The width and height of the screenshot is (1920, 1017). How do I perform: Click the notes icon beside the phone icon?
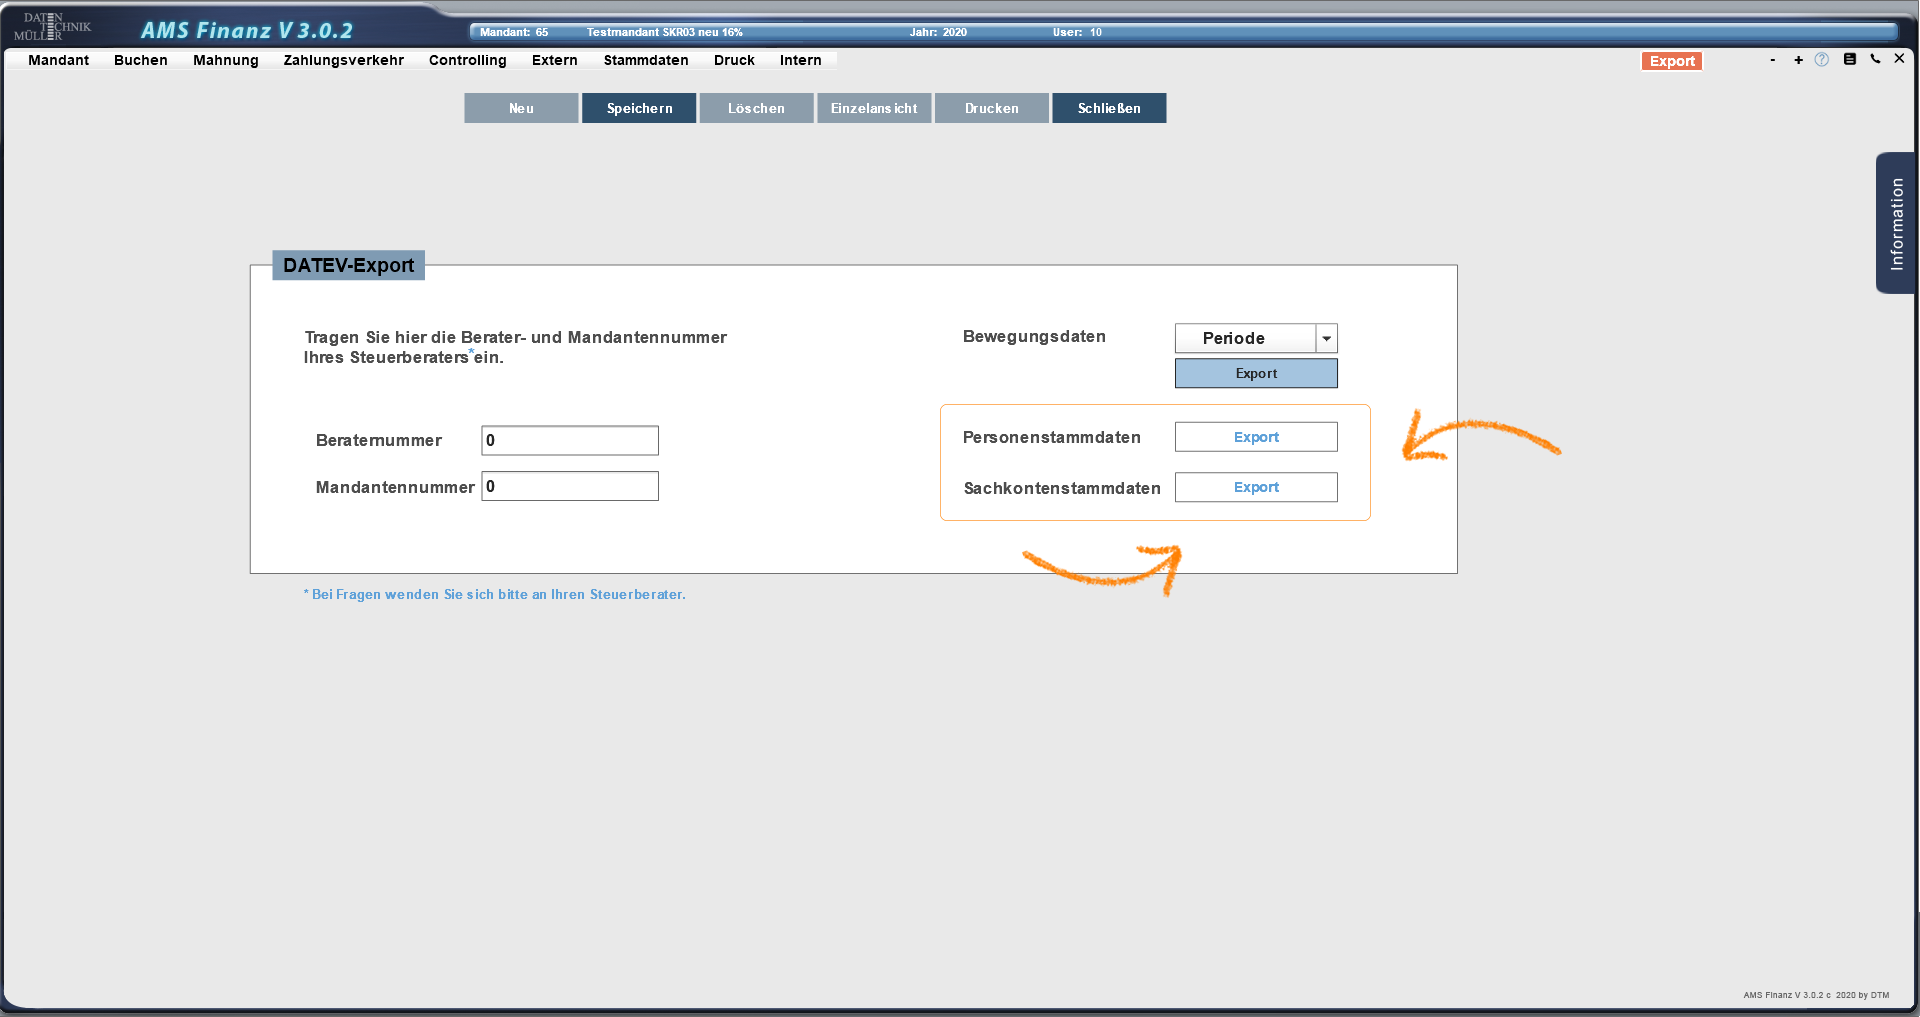tap(1849, 60)
